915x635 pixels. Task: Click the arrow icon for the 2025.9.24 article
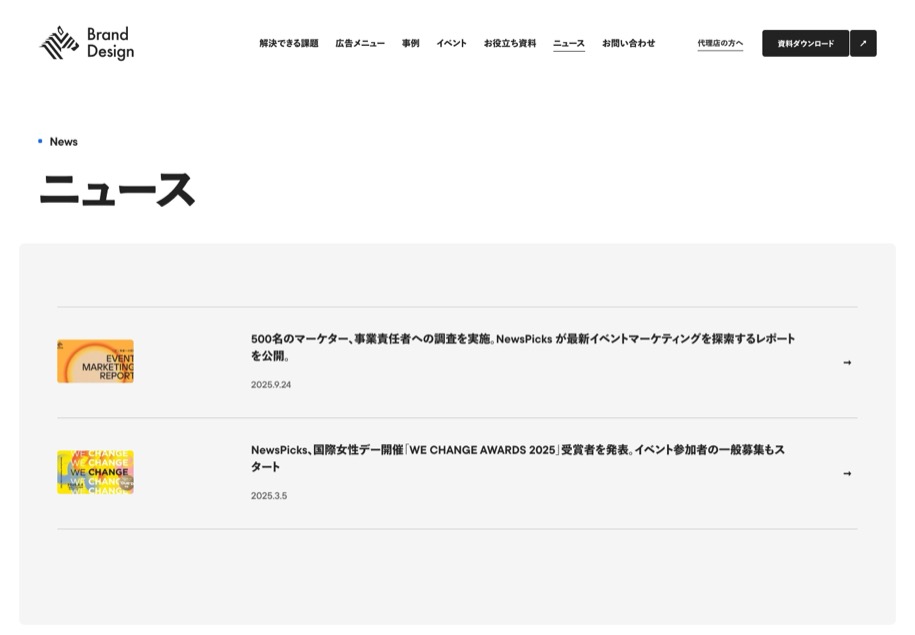(847, 362)
